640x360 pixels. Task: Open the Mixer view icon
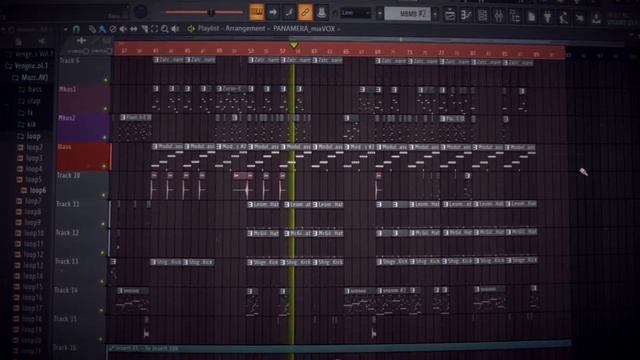pyautogui.click(x=498, y=16)
